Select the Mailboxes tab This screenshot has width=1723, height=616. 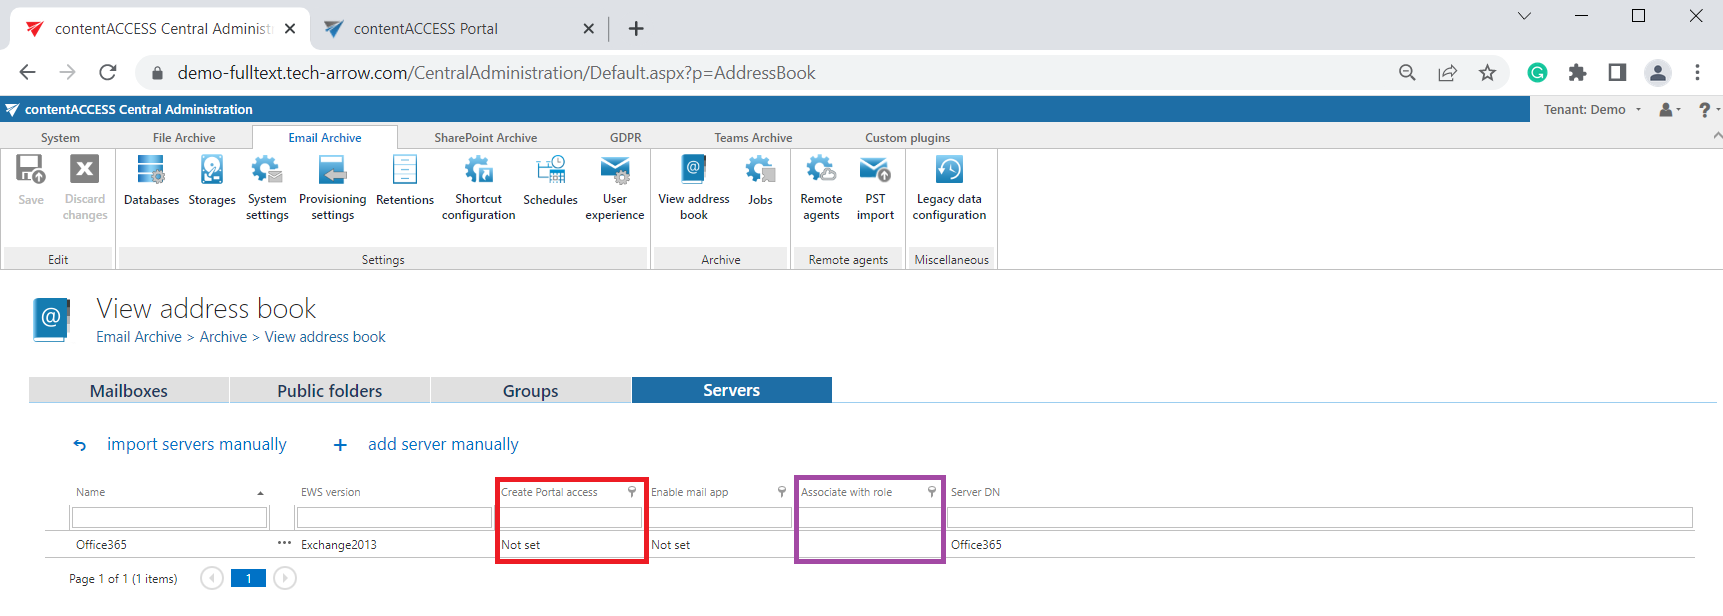tap(129, 391)
